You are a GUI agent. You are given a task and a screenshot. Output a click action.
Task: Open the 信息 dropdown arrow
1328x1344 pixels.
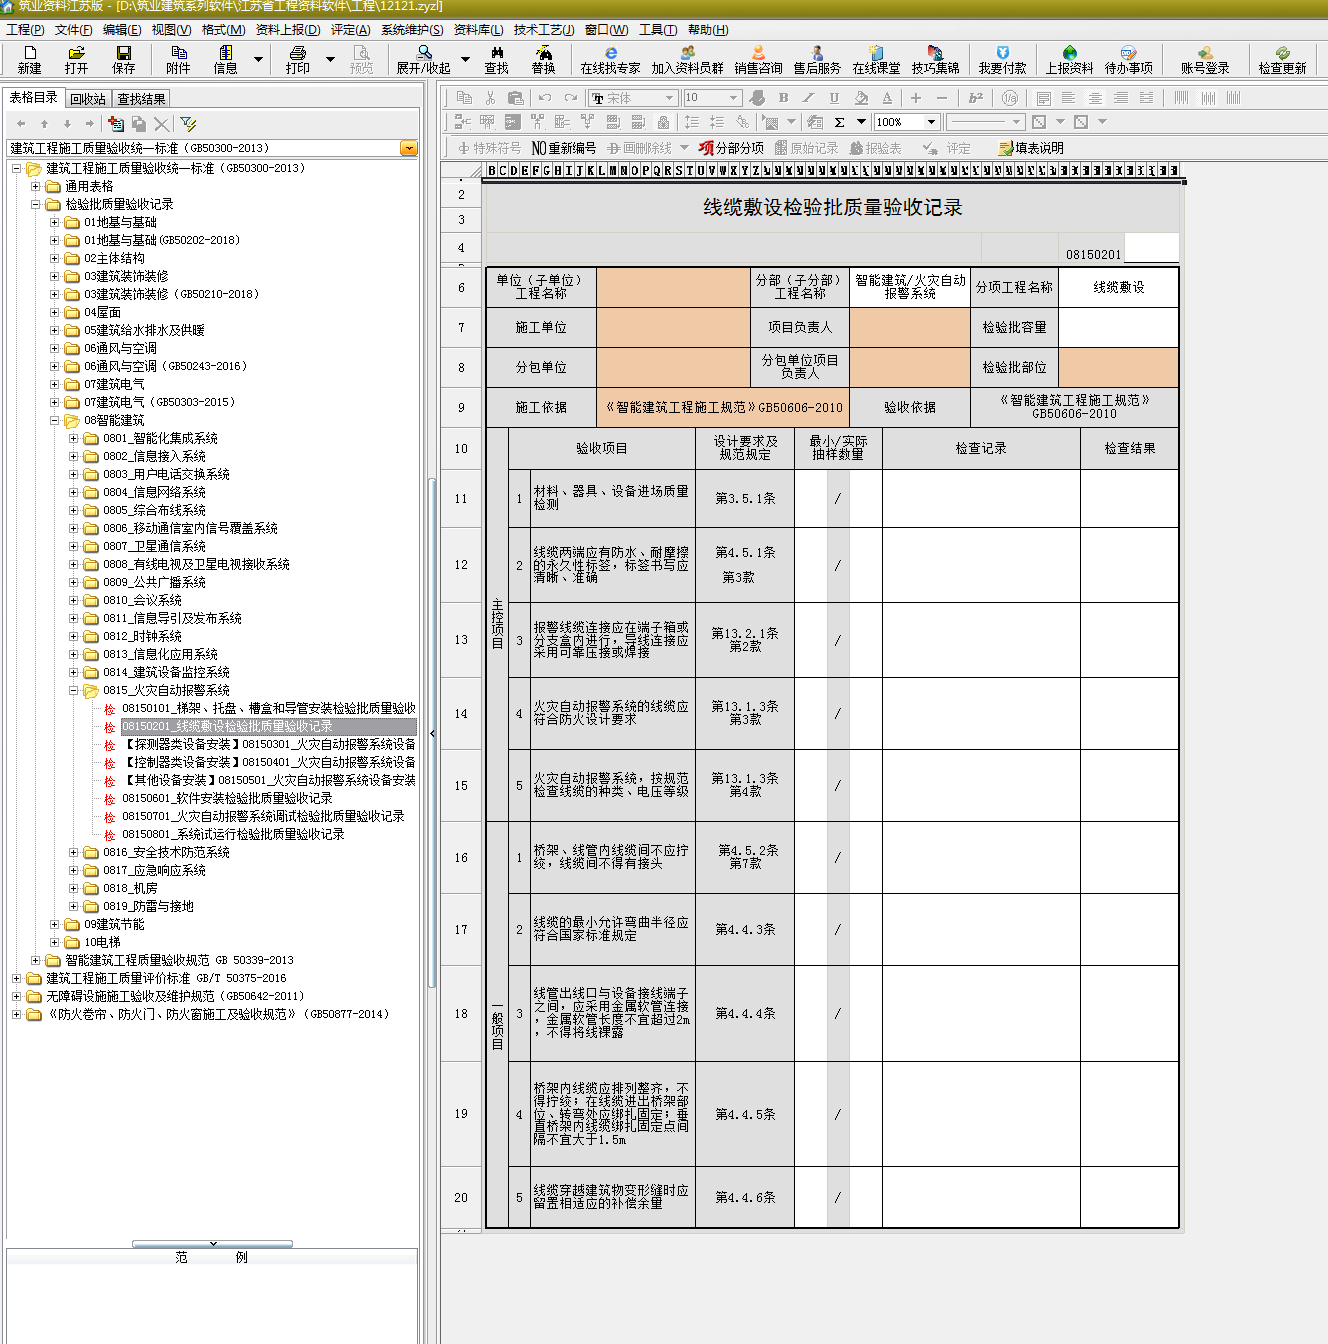pyautogui.click(x=258, y=60)
